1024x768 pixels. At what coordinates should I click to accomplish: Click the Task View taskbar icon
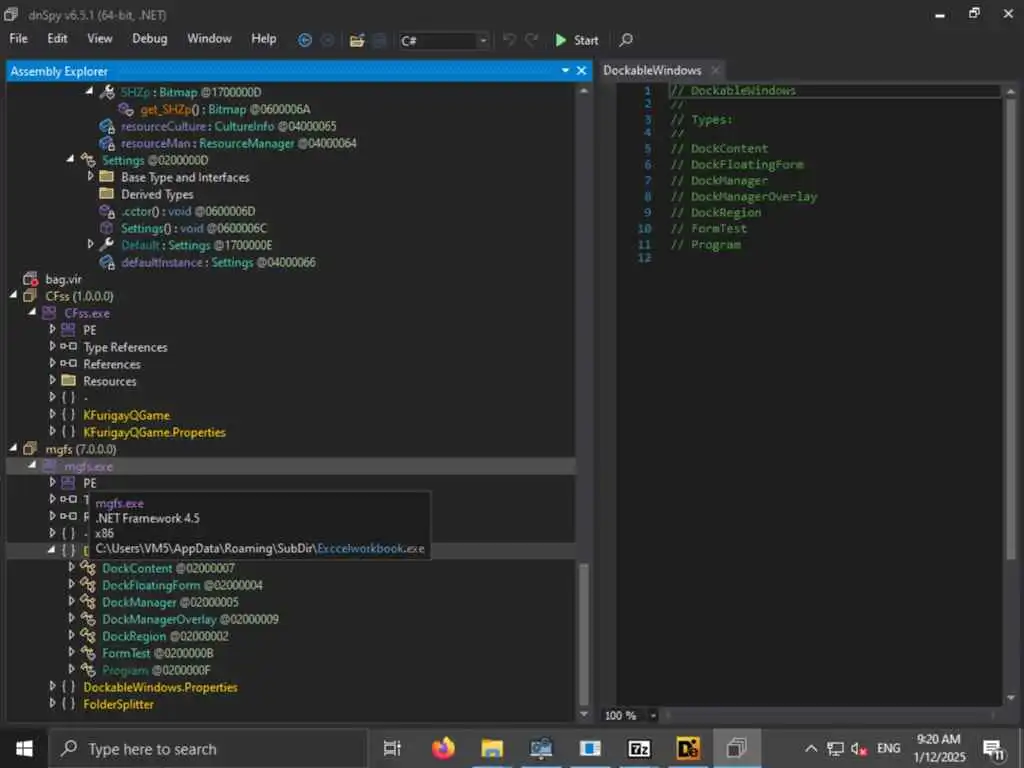coord(392,748)
